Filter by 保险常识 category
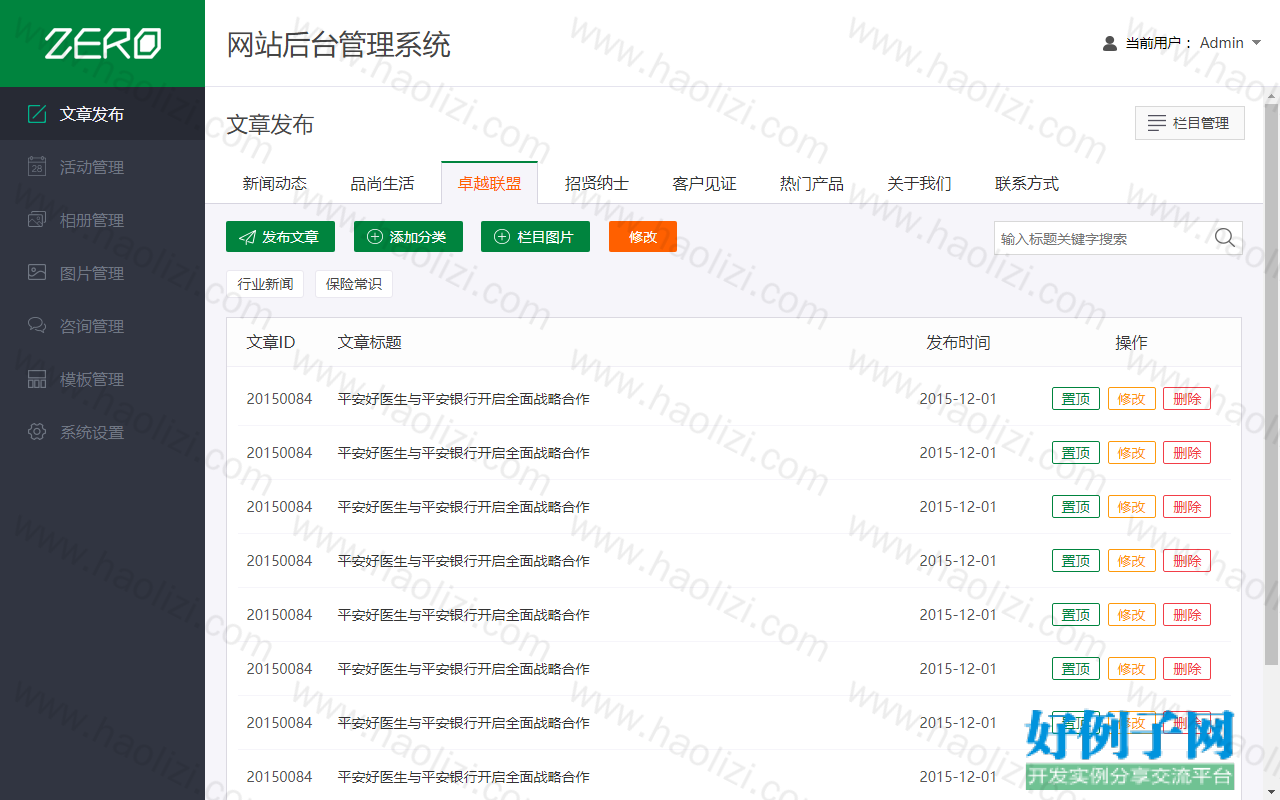The image size is (1280, 800). point(354,284)
